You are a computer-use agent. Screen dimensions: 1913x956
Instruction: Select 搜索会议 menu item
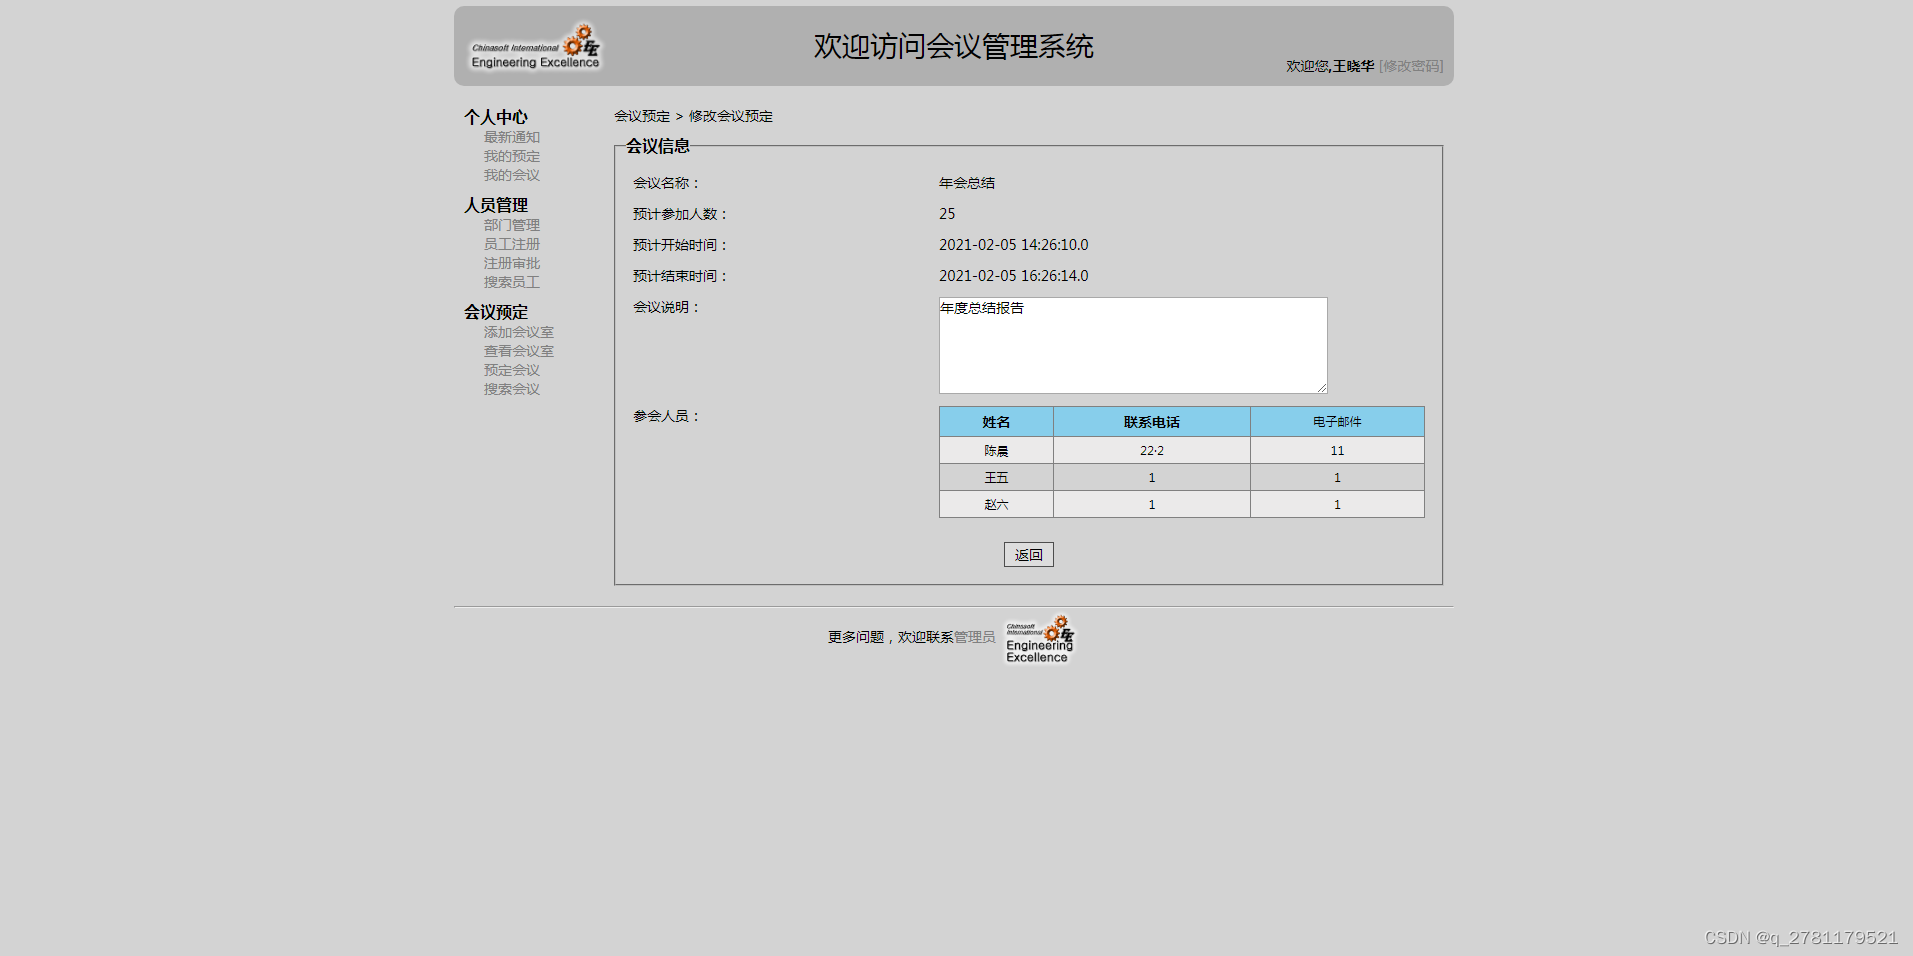point(512,389)
